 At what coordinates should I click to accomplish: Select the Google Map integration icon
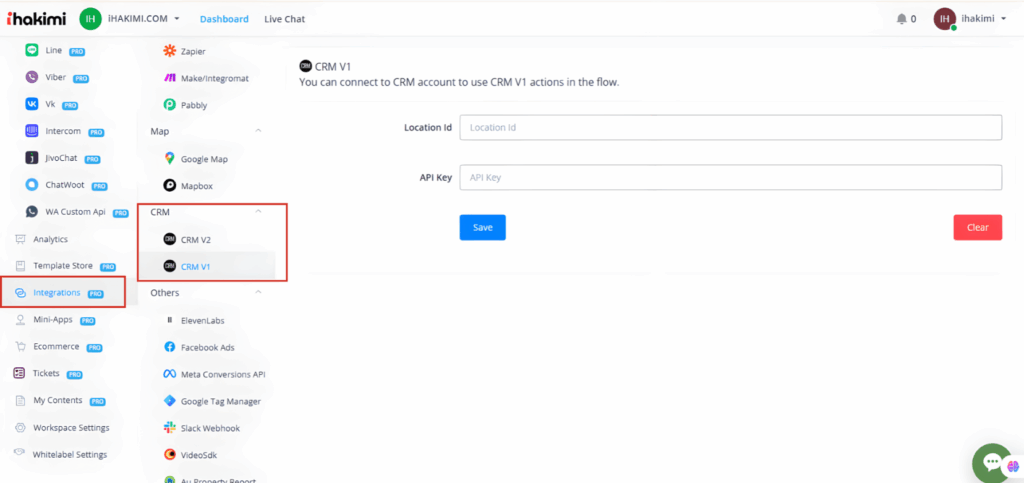pos(170,159)
